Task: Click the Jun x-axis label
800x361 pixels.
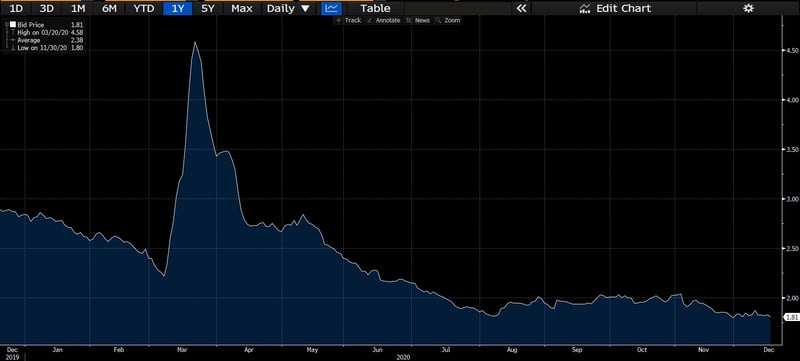Action: coord(377,350)
